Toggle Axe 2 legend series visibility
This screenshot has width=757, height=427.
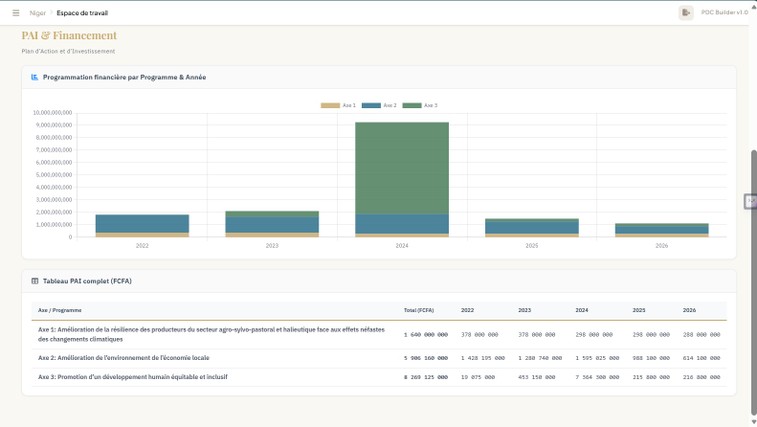[x=379, y=105]
